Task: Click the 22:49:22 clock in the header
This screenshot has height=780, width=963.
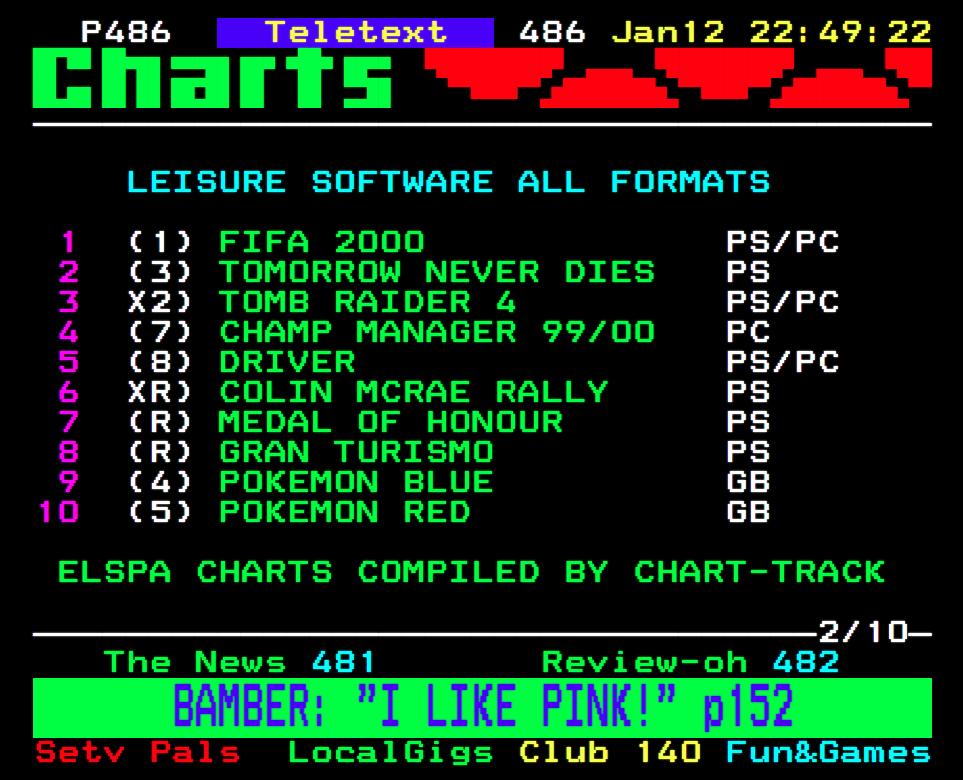Action: coord(840,32)
